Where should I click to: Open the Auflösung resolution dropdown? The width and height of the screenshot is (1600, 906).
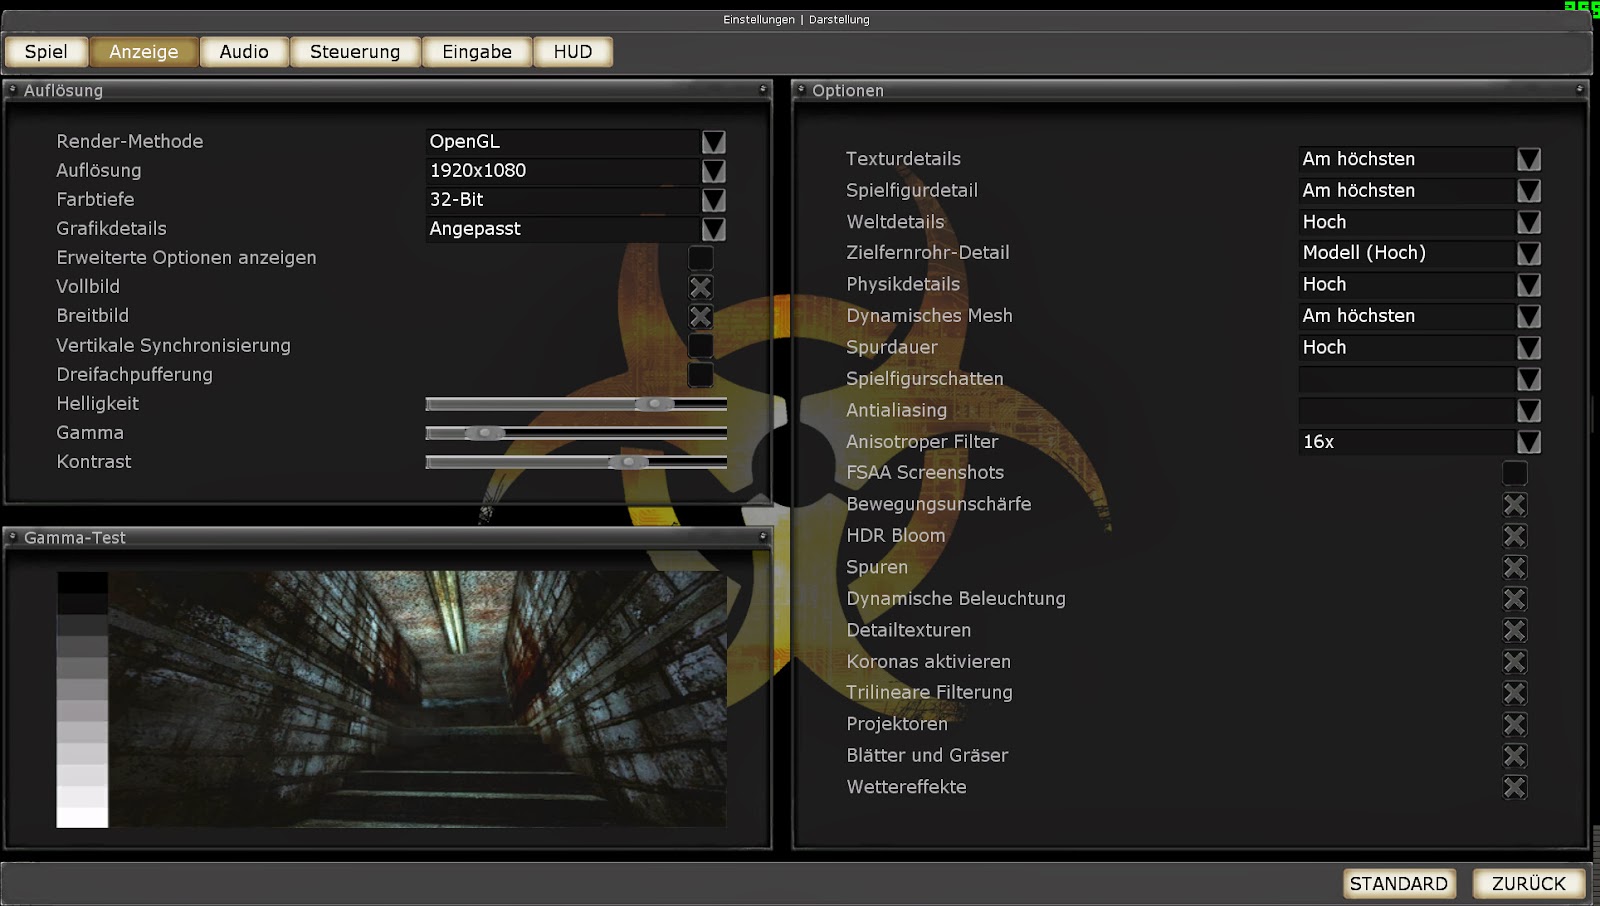(x=713, y=171)
